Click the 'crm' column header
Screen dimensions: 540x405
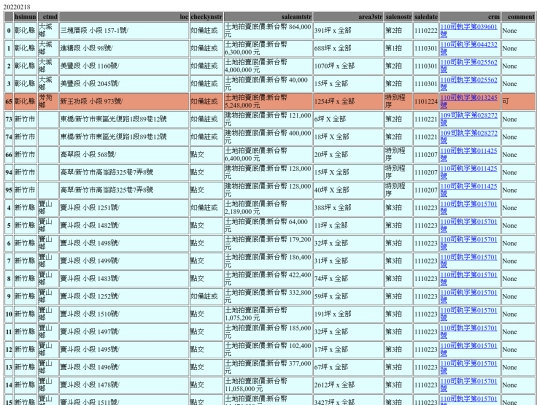point(470,17)
